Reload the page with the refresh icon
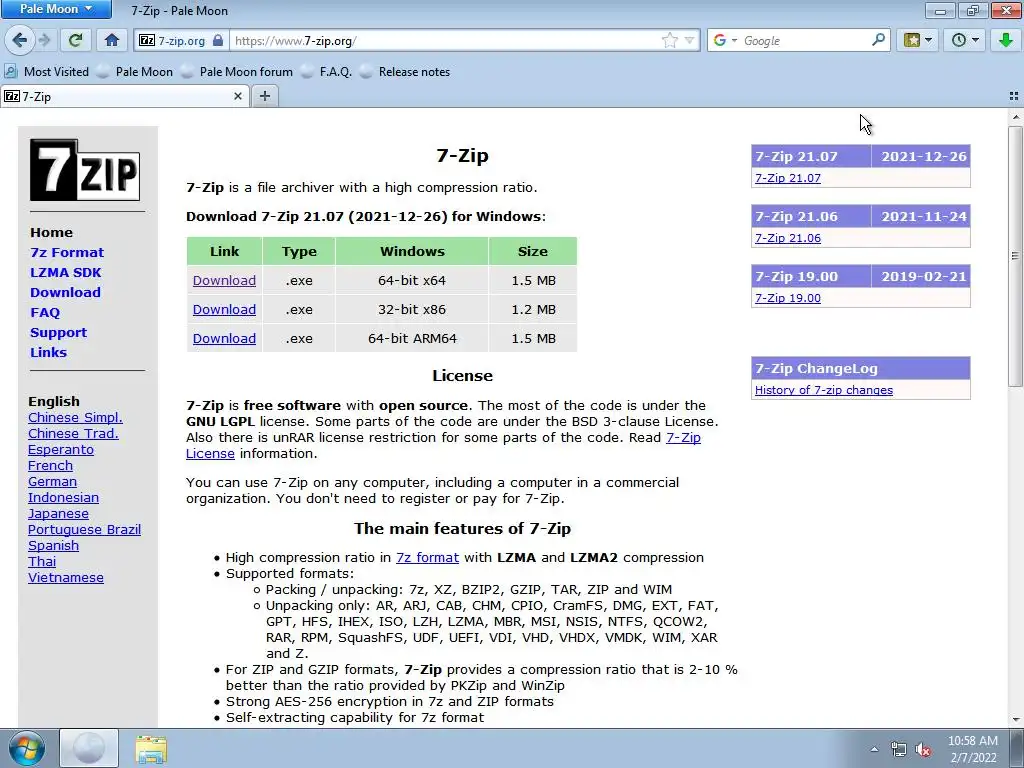1024x768 pixels. pyautogui.click(x=75, y=40)
